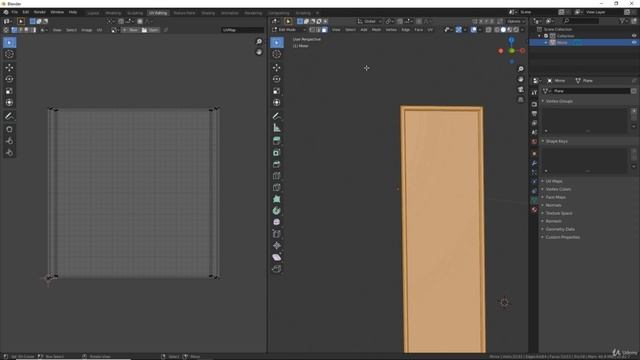Expand the Custom Properties panel
640x360 pixels.
[x=563, y=237]
